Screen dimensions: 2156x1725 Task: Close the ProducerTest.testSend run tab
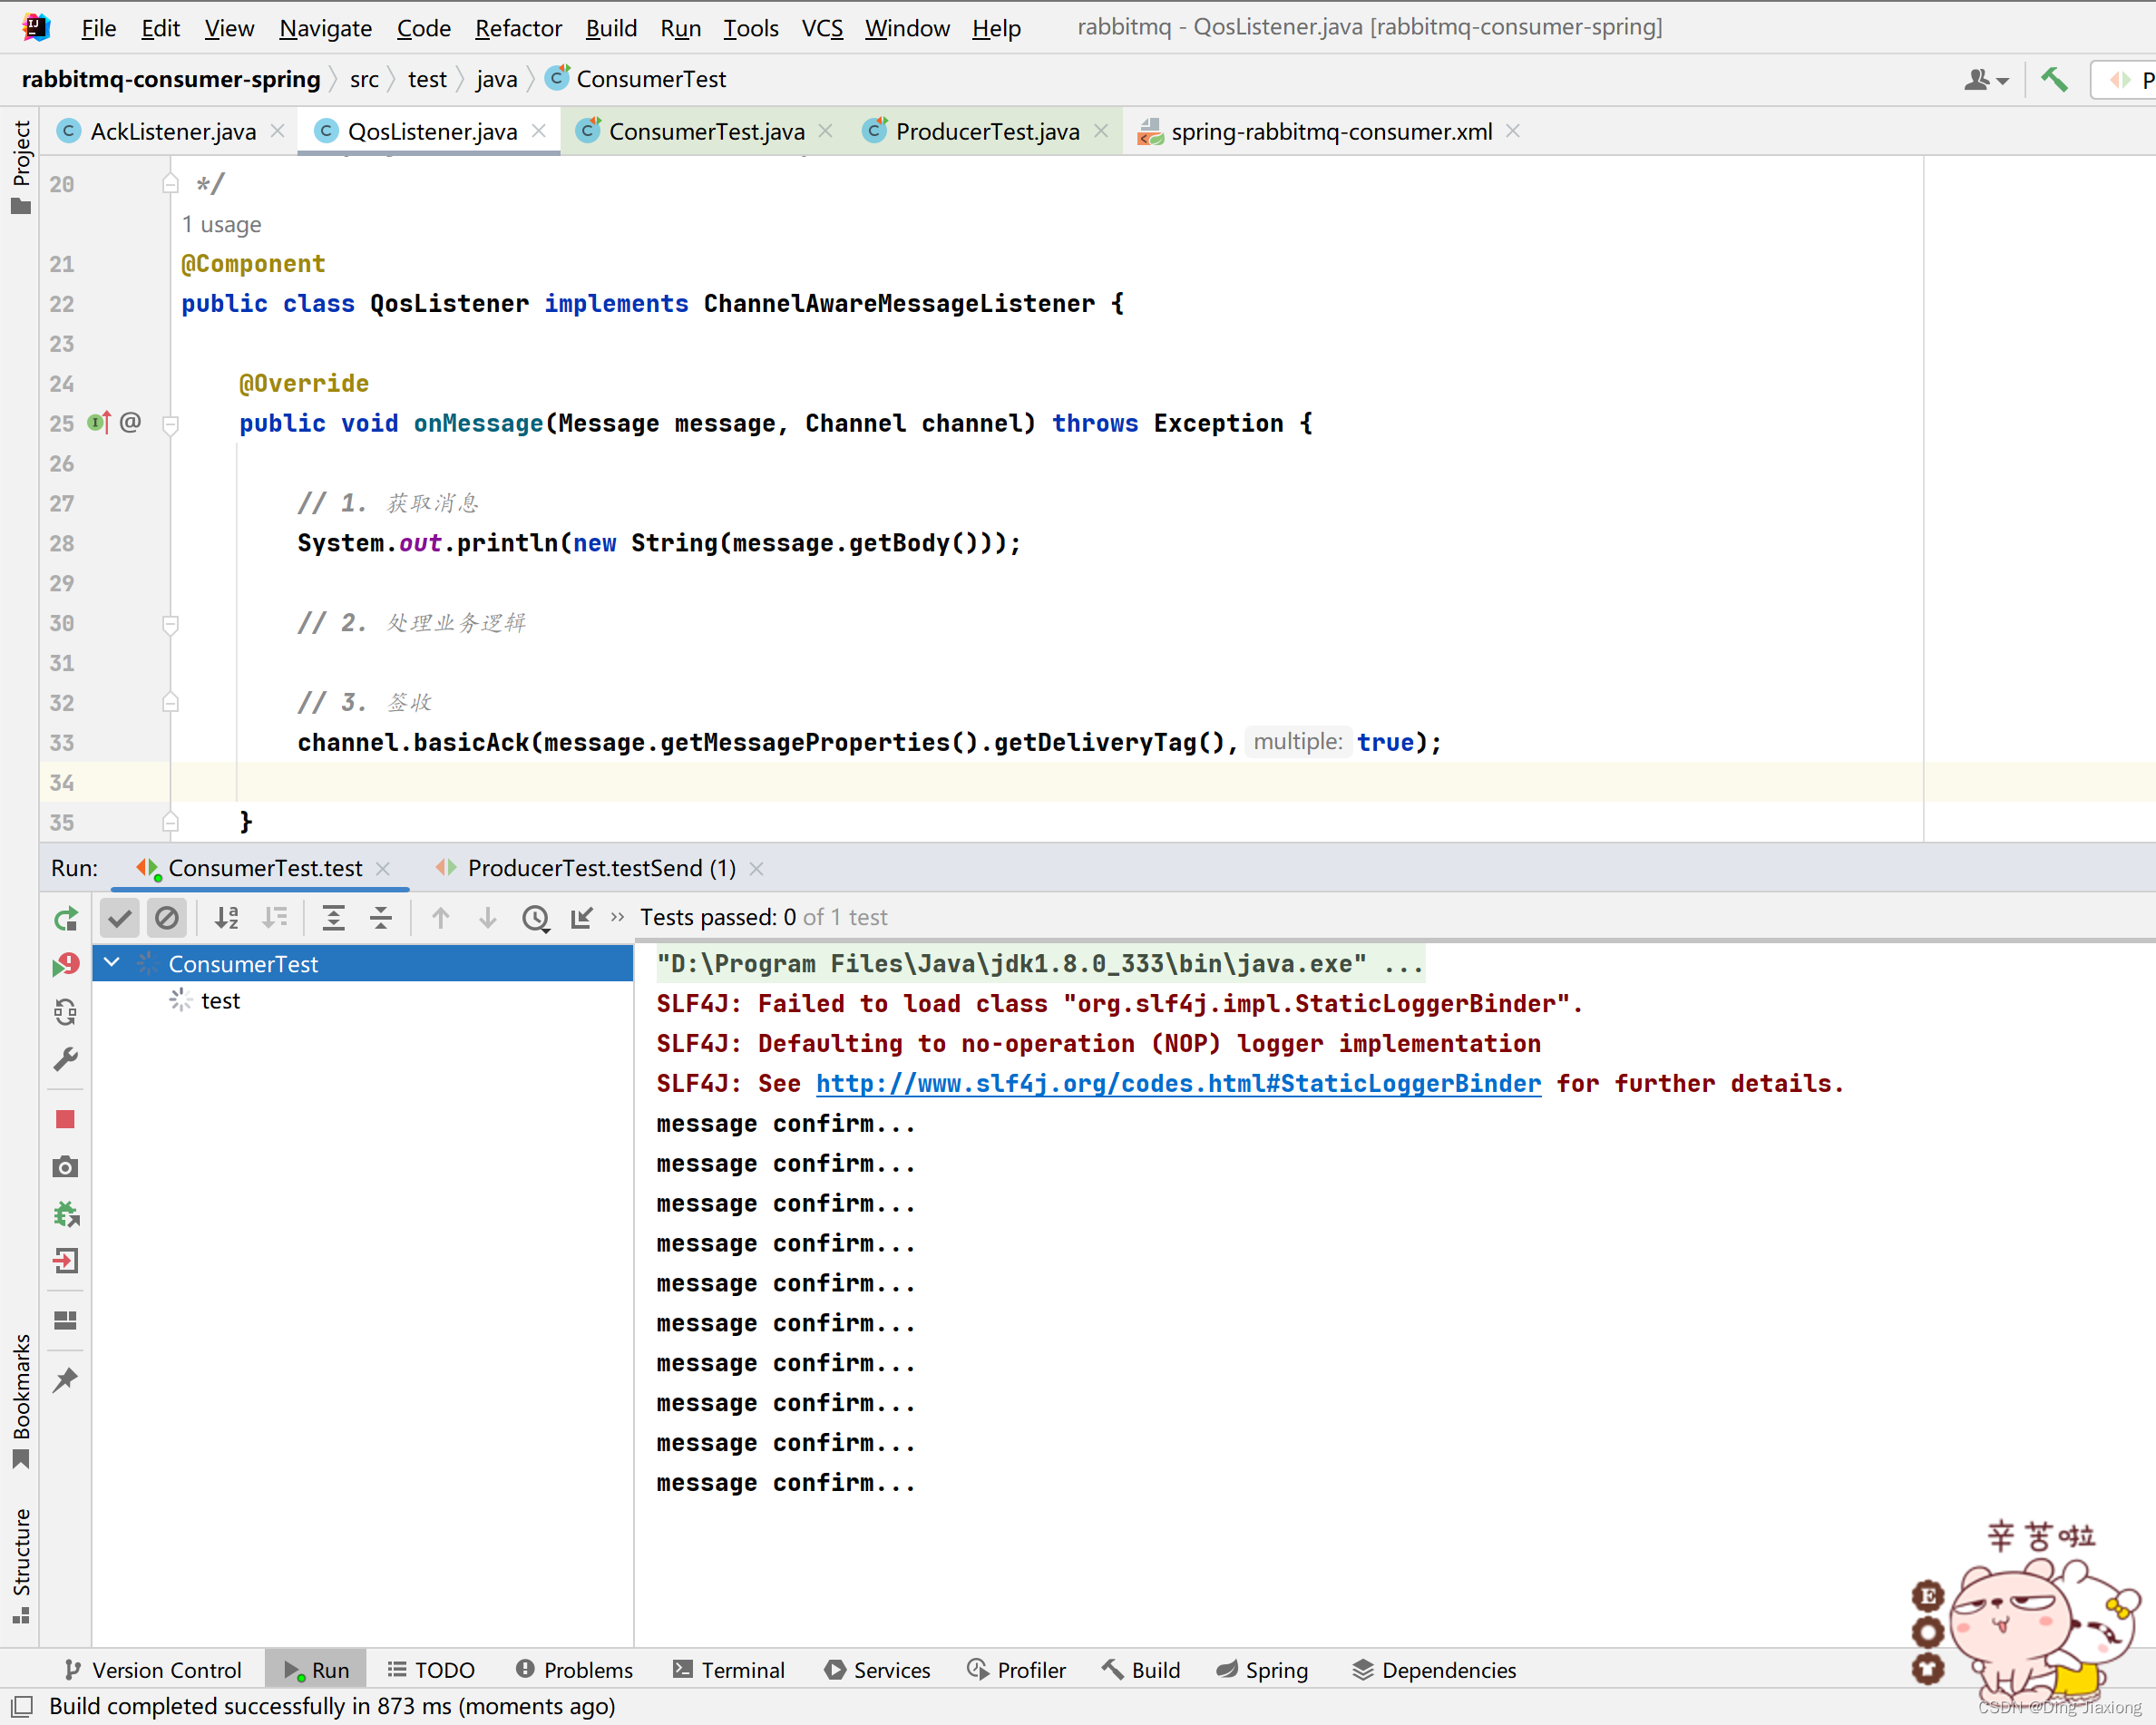[x=757, y=869]
